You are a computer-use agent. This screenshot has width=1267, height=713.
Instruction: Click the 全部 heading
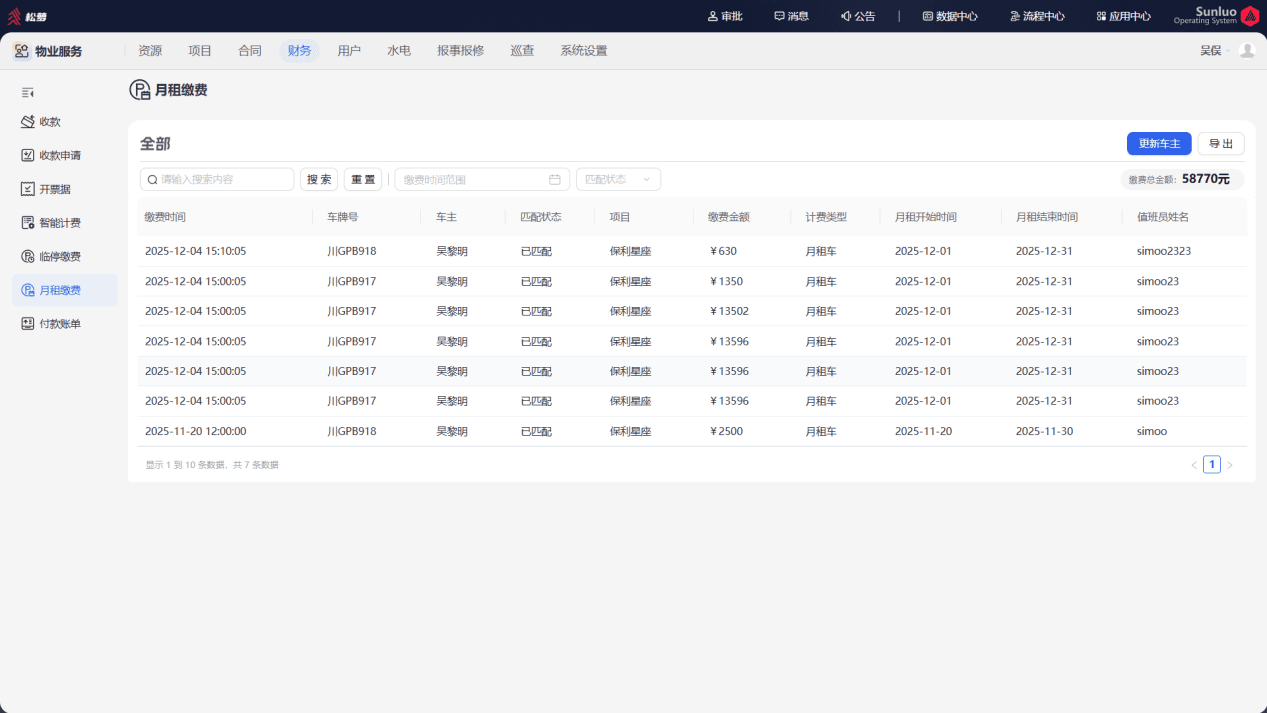pyautogui.click(x=155, y=144)
